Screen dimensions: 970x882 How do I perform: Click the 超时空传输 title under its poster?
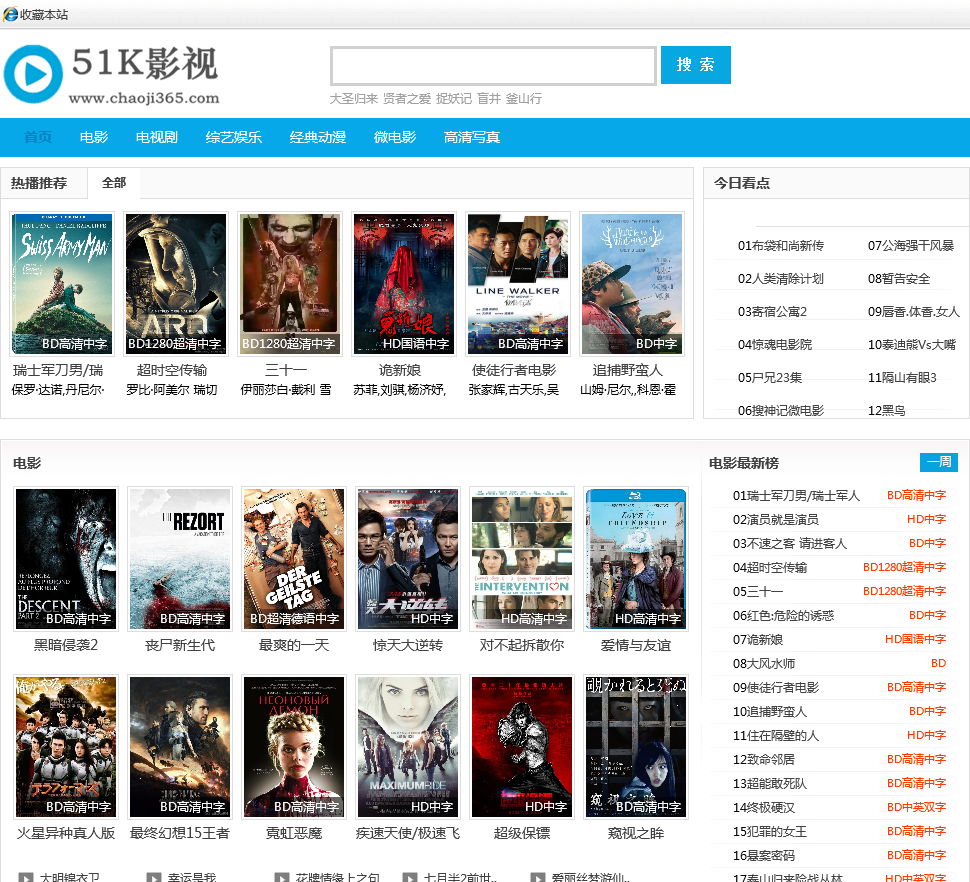pyautogui.click(x=172, y=370)
